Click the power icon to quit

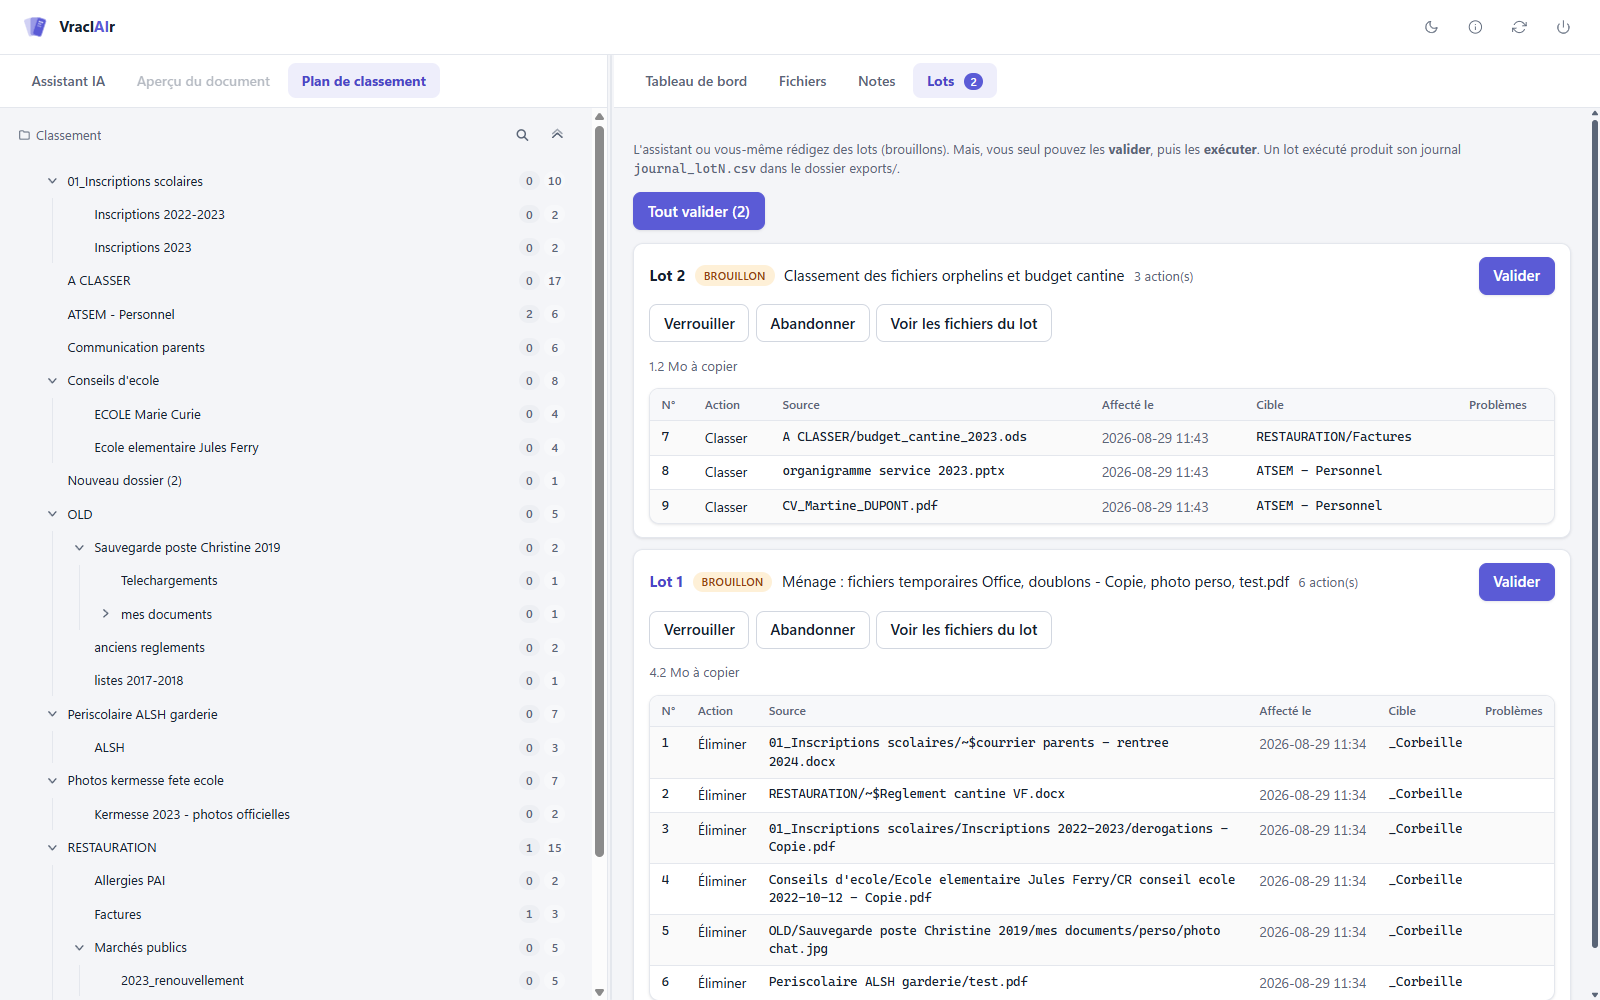[1563, 27]
